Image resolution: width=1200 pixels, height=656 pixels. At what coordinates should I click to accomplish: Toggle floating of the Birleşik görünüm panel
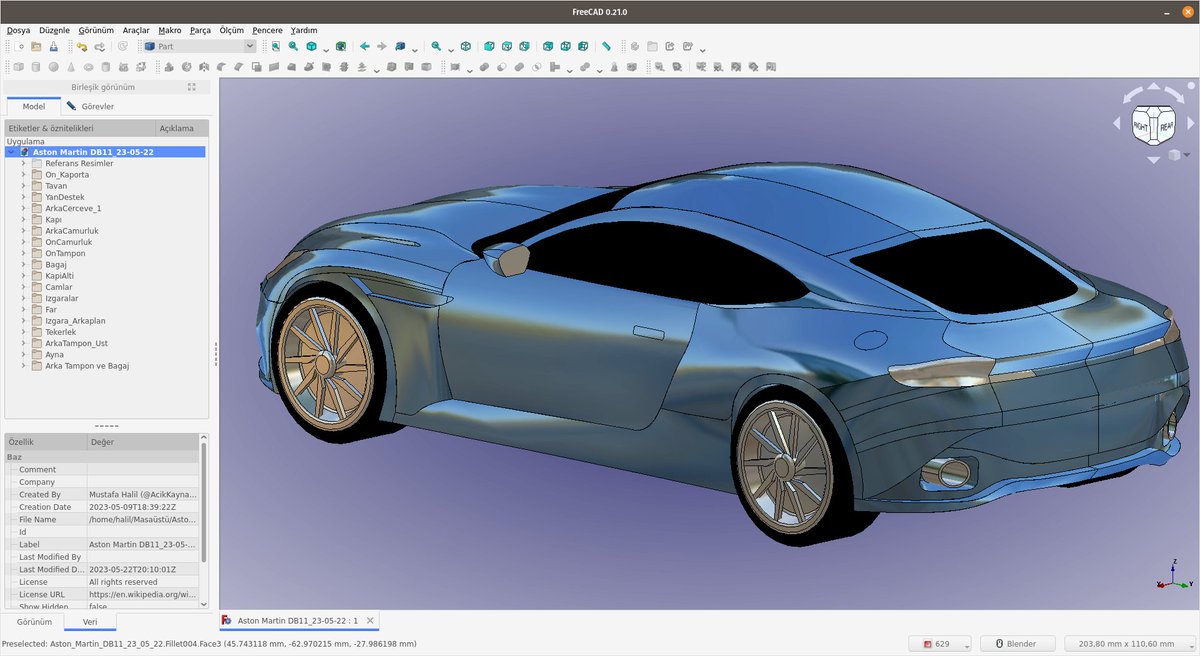(192, 87)
